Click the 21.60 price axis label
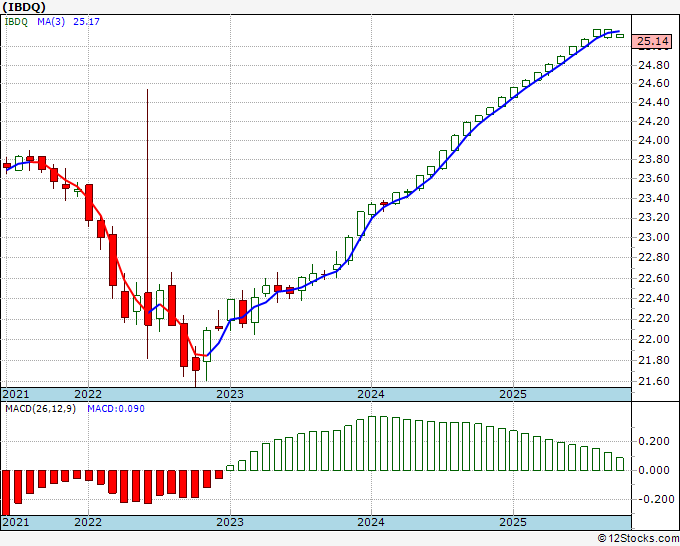The height and width of the screenshot is (546, 680). pos(654,381)
